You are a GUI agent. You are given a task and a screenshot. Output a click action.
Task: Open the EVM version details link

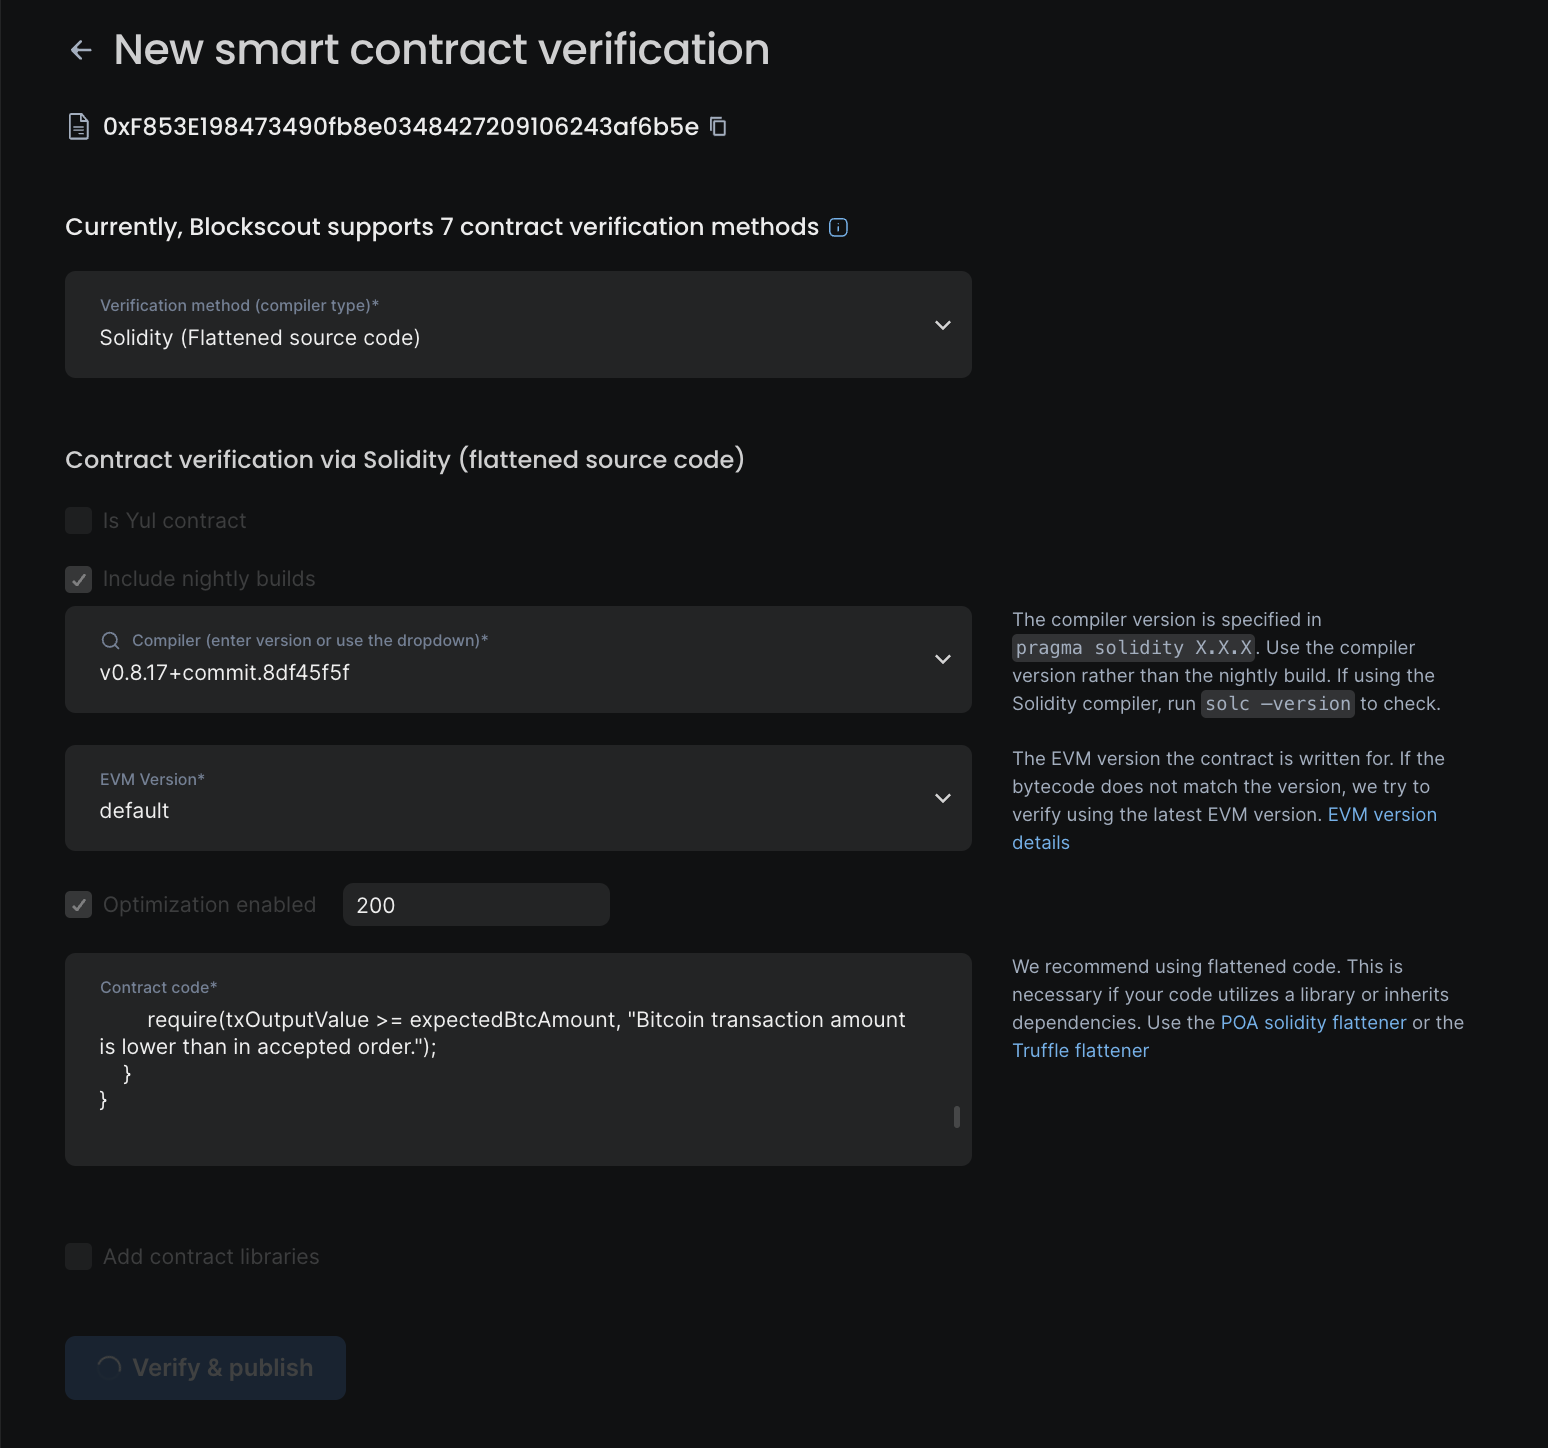coord(1382,814)
